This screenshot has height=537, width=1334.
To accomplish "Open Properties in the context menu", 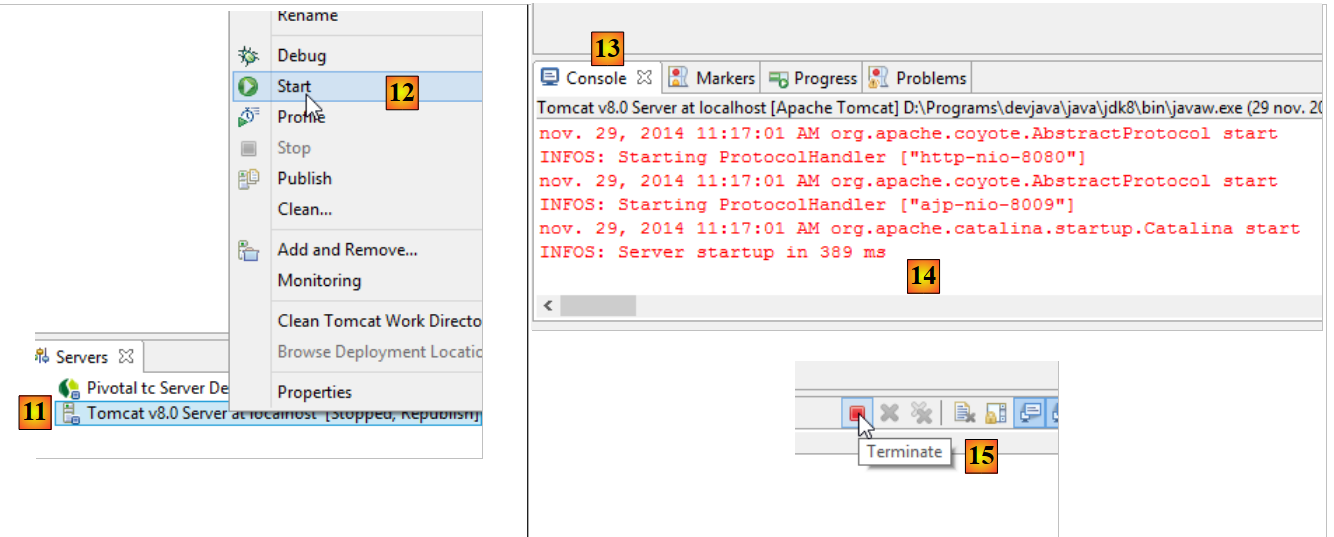I will pyautogui.click(x=314, y=392).
